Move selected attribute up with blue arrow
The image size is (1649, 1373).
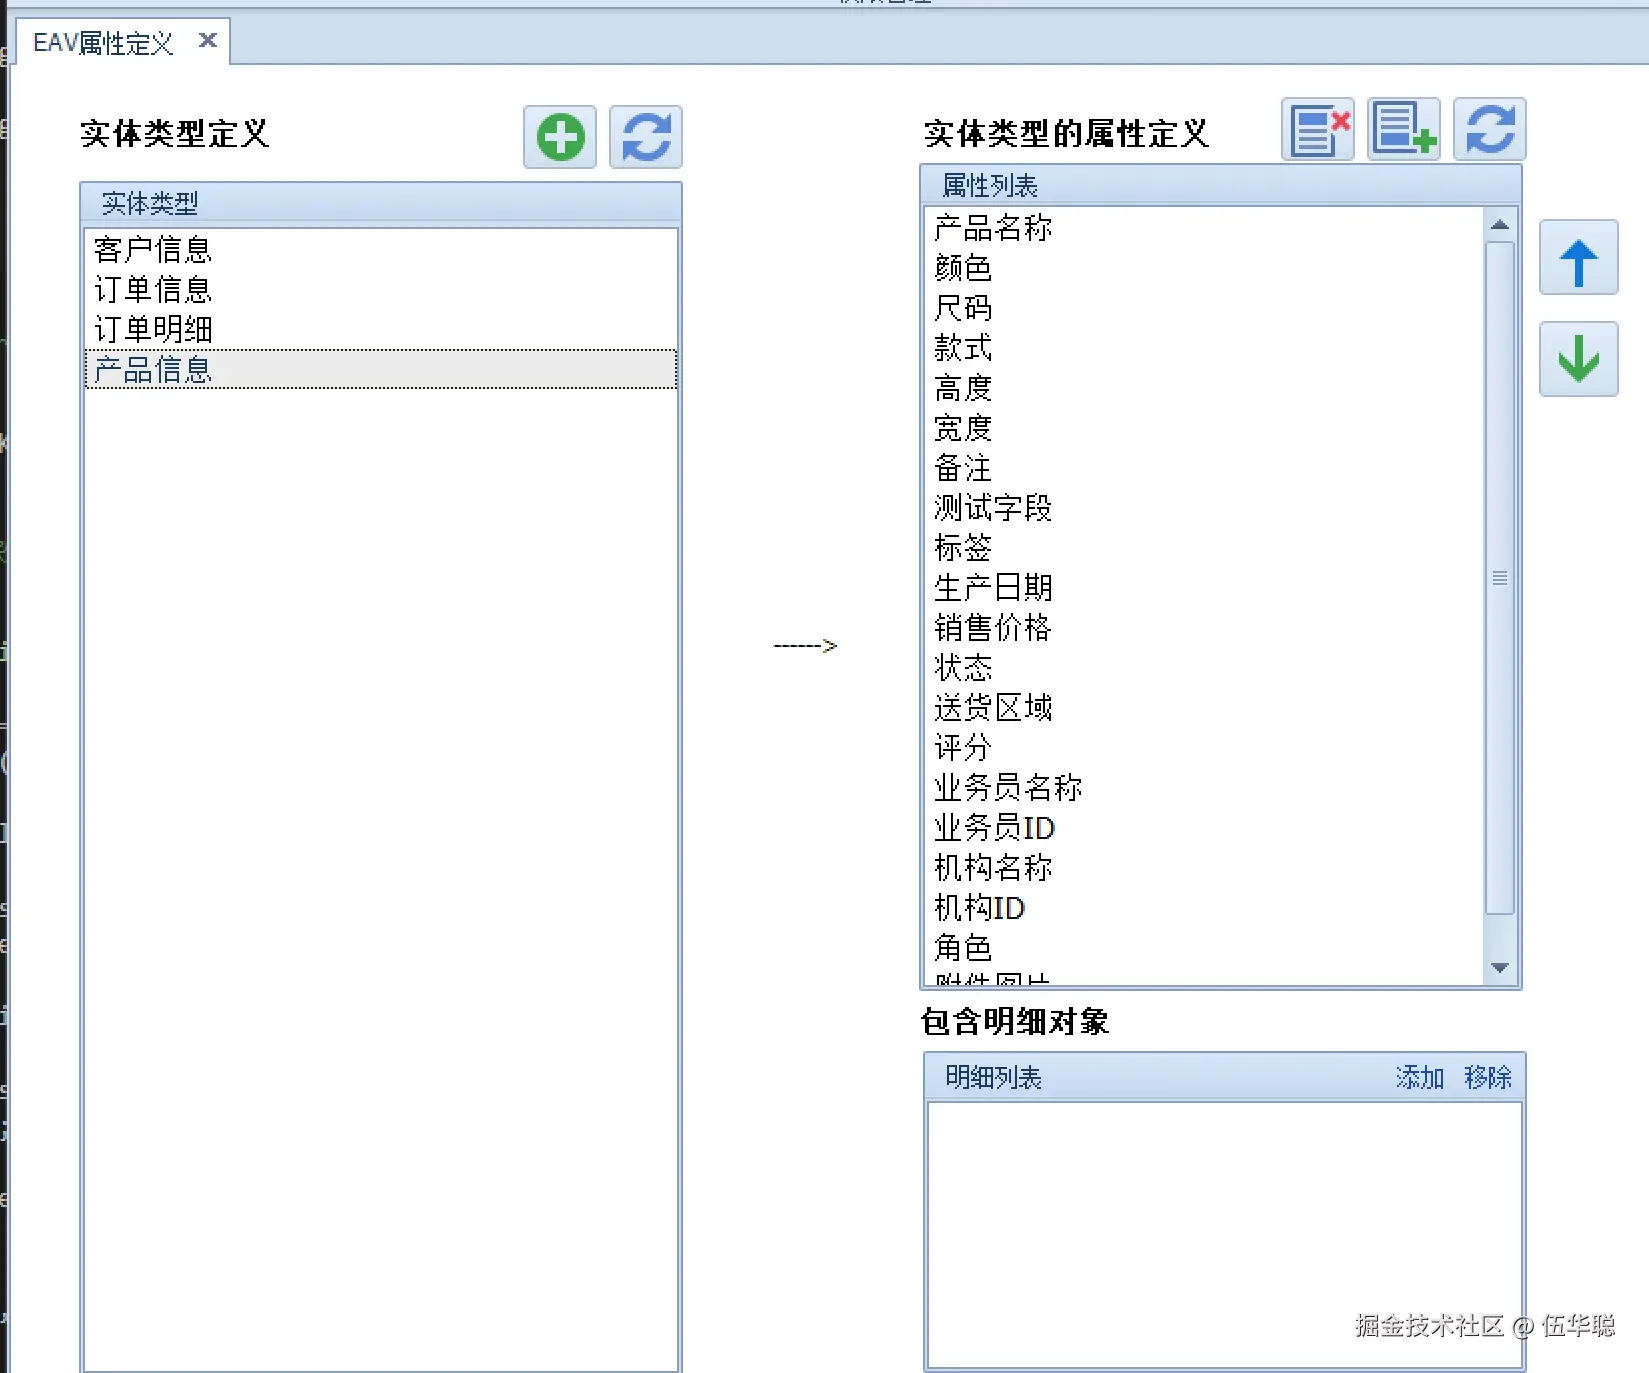coord(1579,258)
